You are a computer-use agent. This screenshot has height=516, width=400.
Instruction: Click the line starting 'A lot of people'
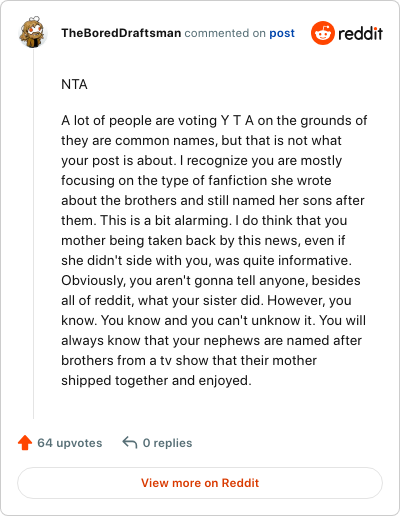214,120
